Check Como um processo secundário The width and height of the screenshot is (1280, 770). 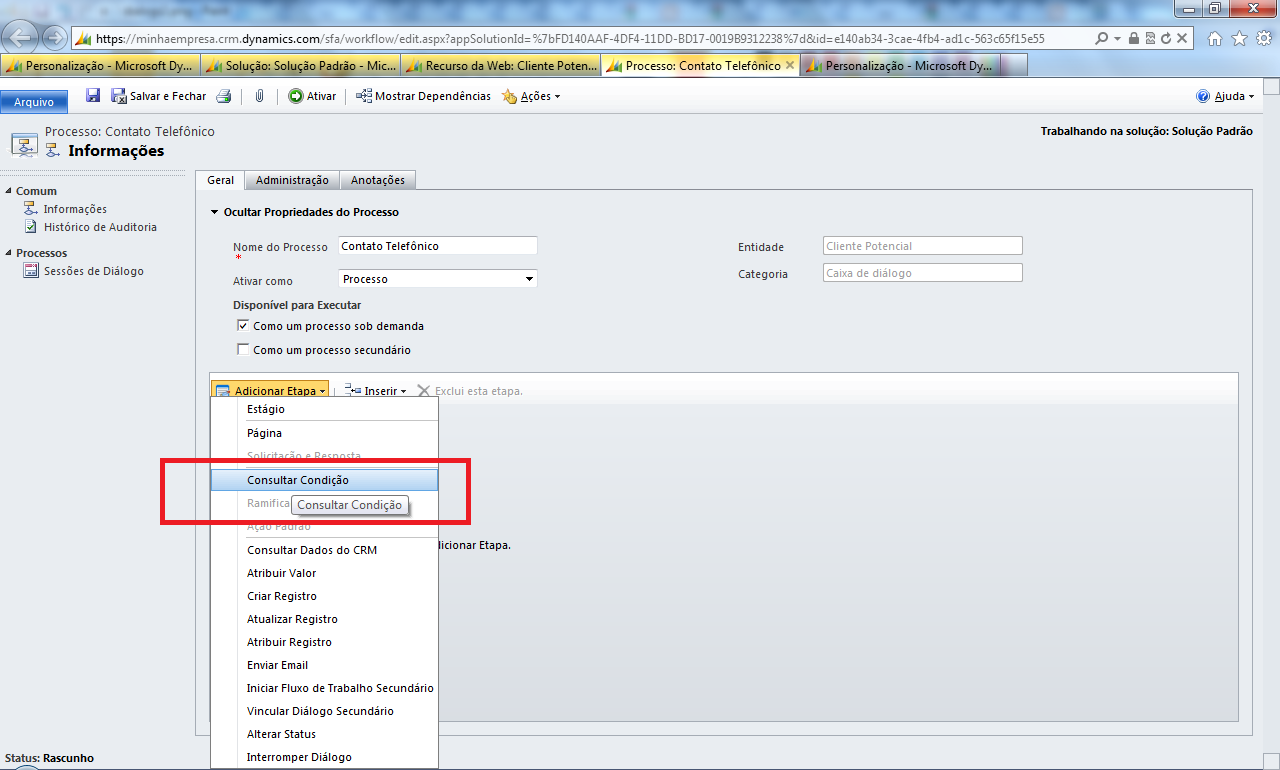(242, 350)
